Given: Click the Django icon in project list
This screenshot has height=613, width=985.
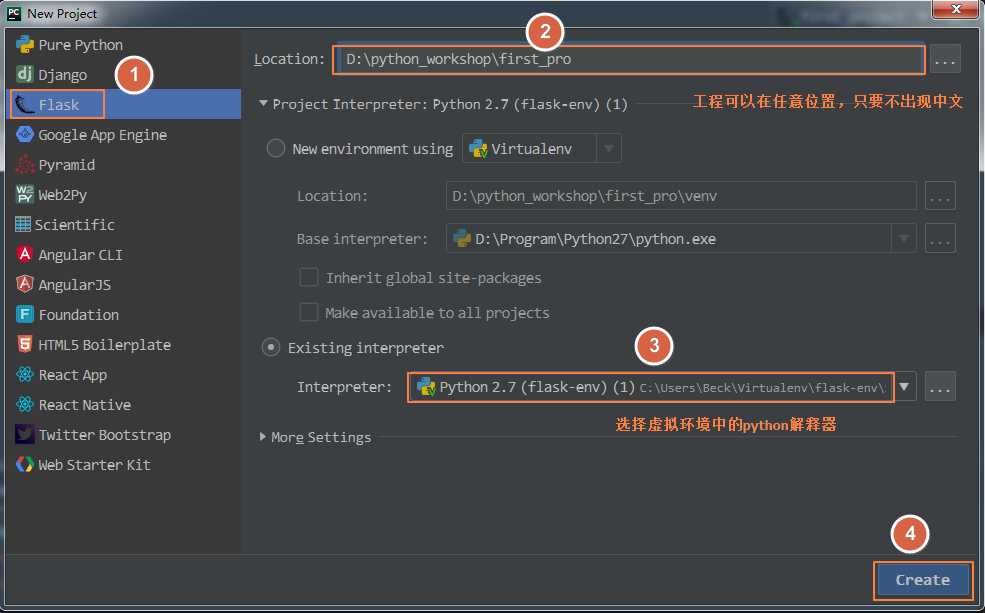Looking at the screenshot, I should 24,74.
